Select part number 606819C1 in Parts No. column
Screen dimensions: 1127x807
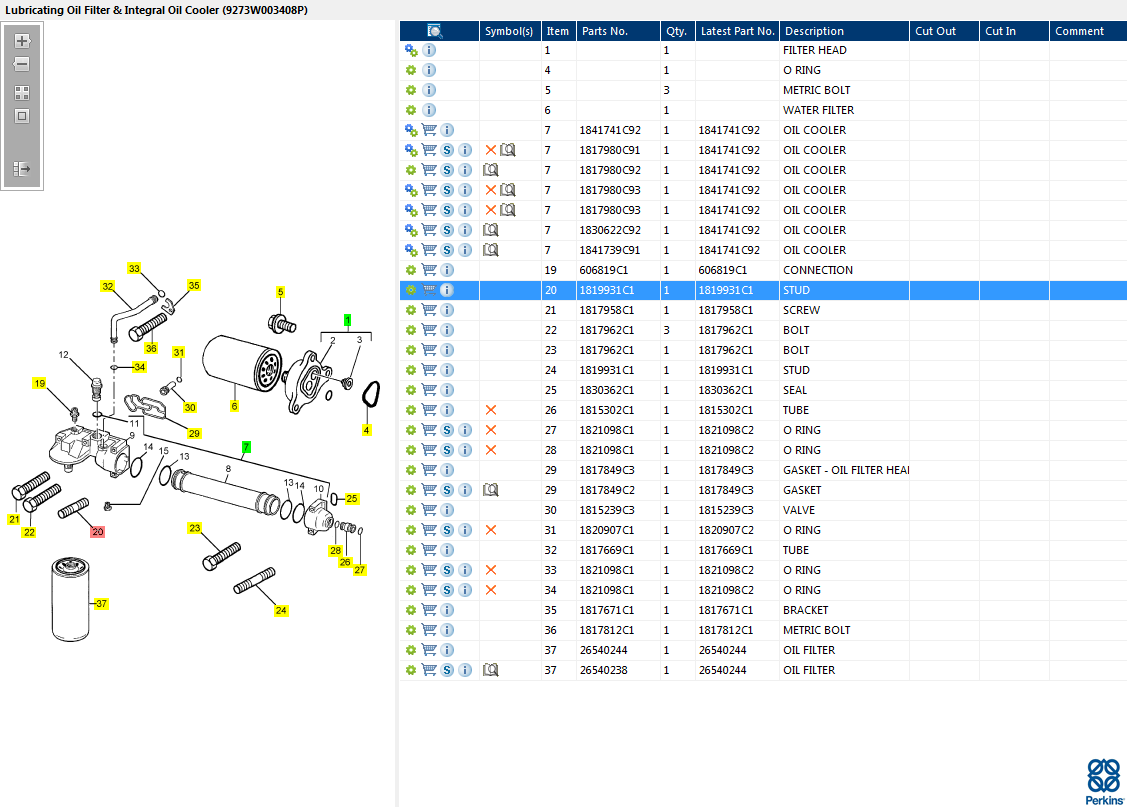coord(604,270)
